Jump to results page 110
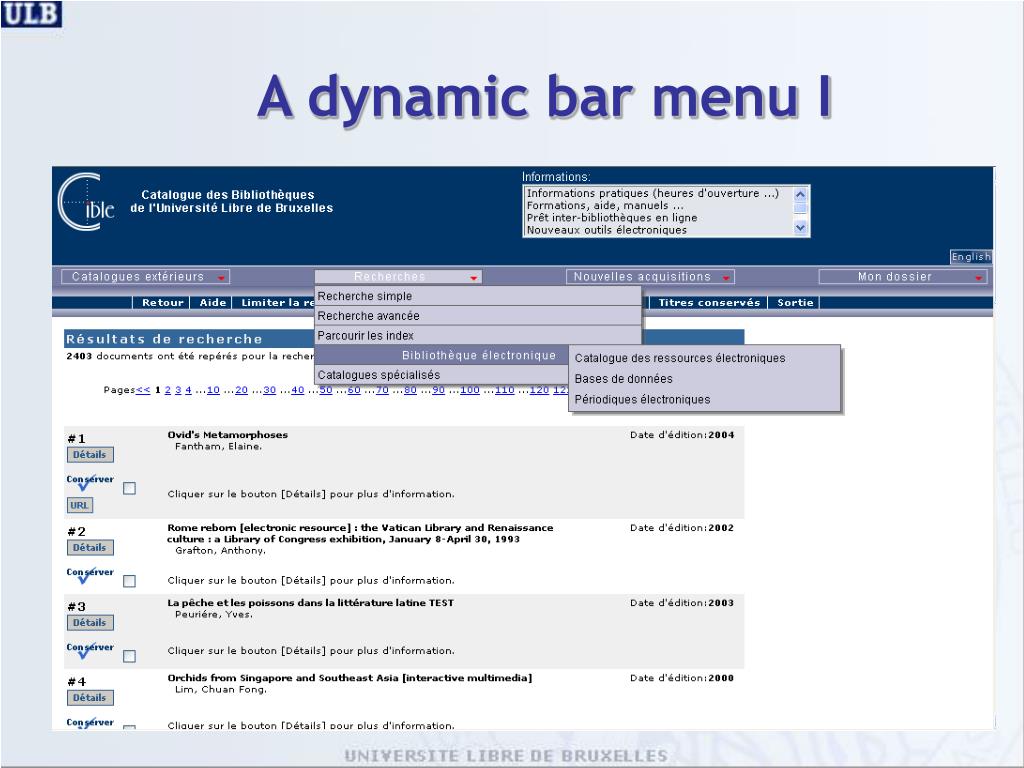 [x=504, y=390]
